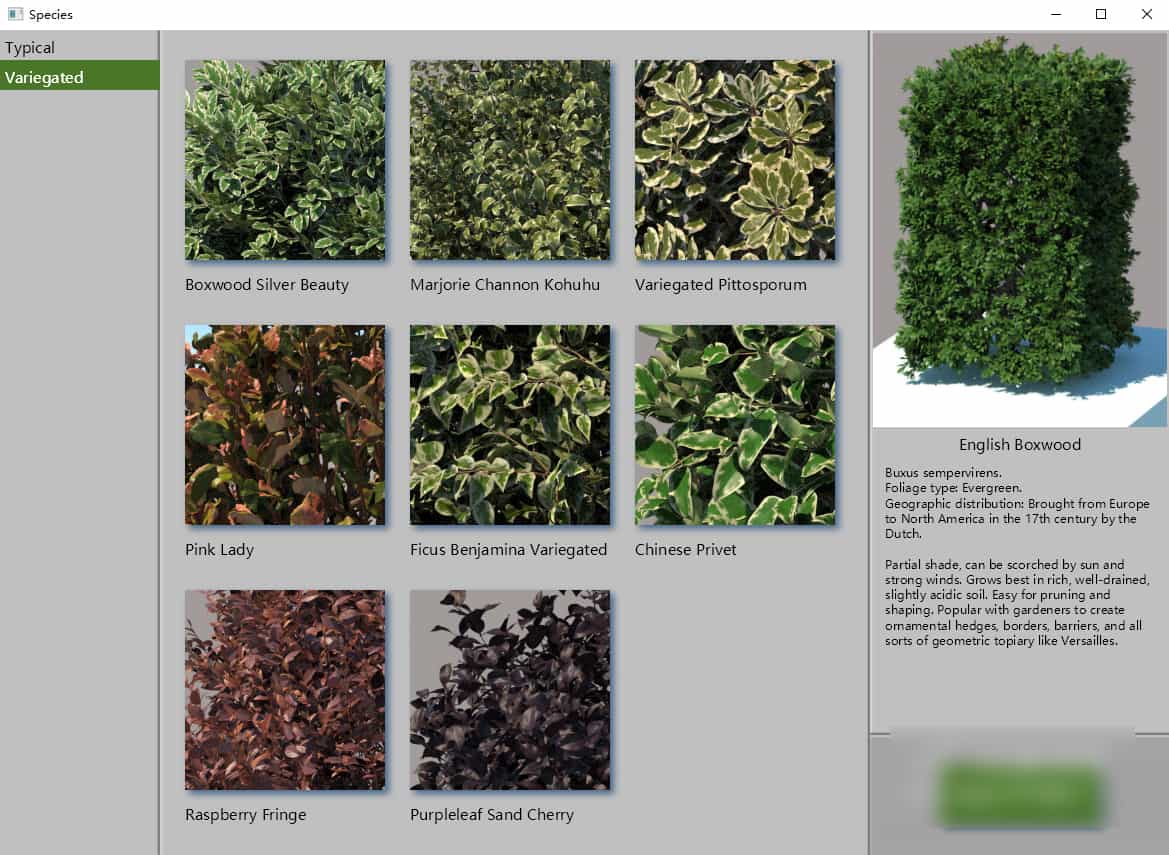The height and width of the screenshot is (855, 1169).
Task: Select the Raspberry Fringe thumbnail image
Action: 285,690
